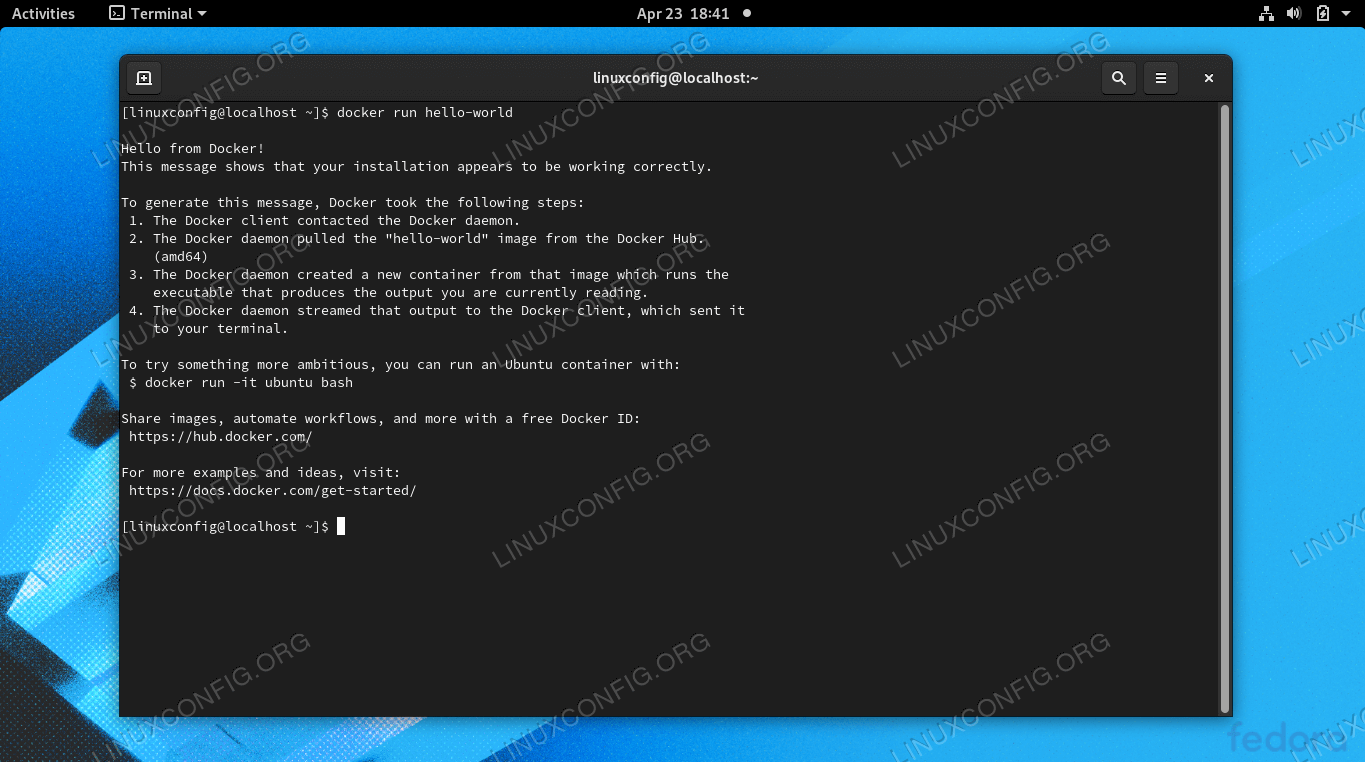Click the network status icon
Image resolution: width=1365 pixels, height=762 pixels.
(1266, 13)
